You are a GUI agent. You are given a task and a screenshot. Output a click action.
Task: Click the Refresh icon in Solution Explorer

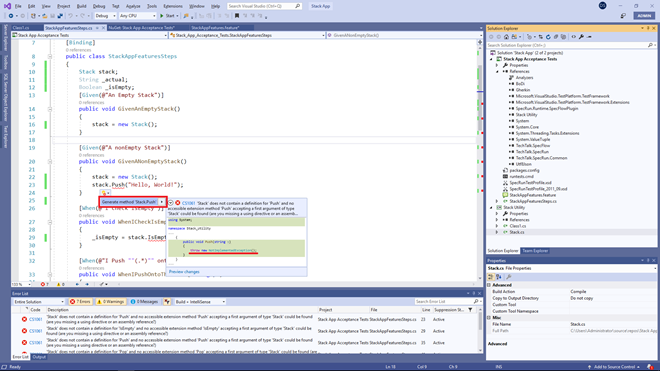[x=548, y=37]
